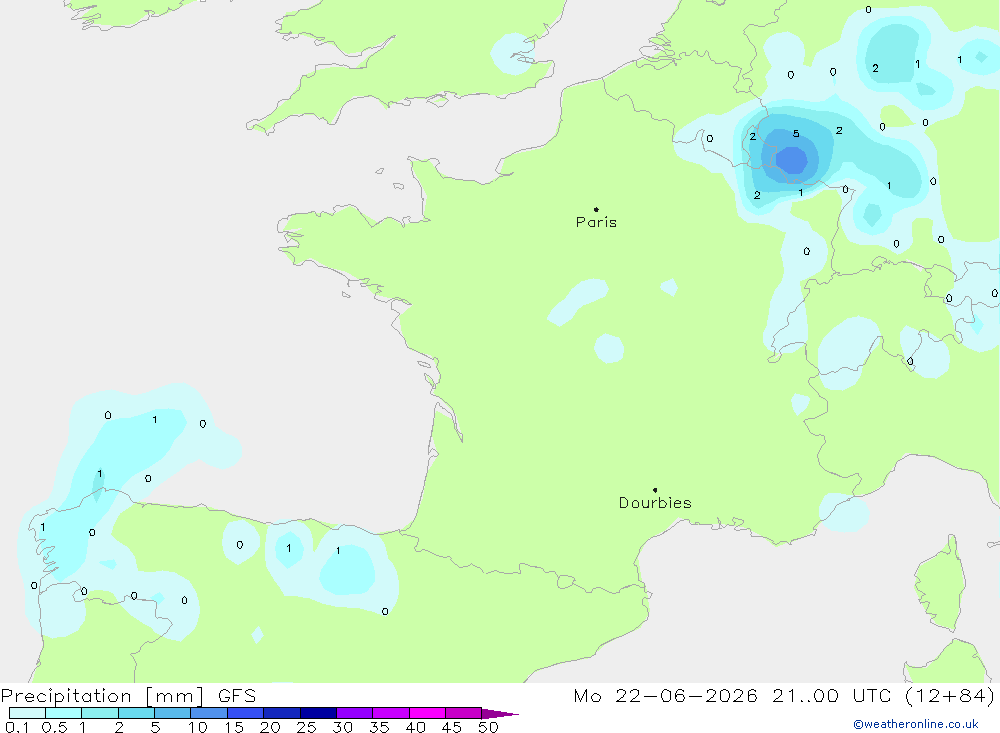Click the (12+84) forecast offset text
Screen dimensions: 1000x733
pos(950,695)
